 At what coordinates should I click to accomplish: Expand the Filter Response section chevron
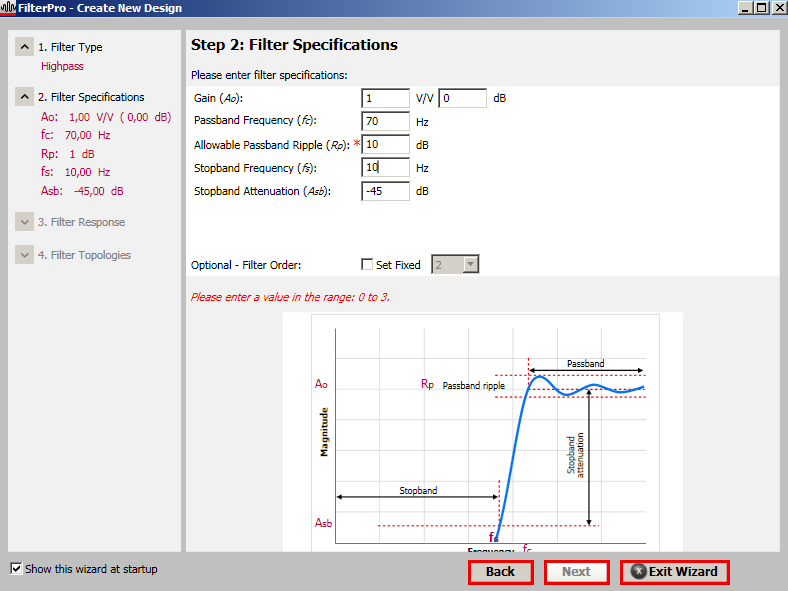pyautogui.click(x=24, y=222)
